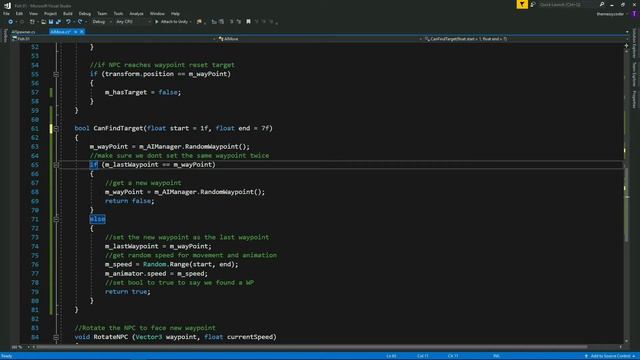The height and width of the screenshot is (360, 640).
Task: Collapse the else block at line 71
Action: tap(56, 219)
